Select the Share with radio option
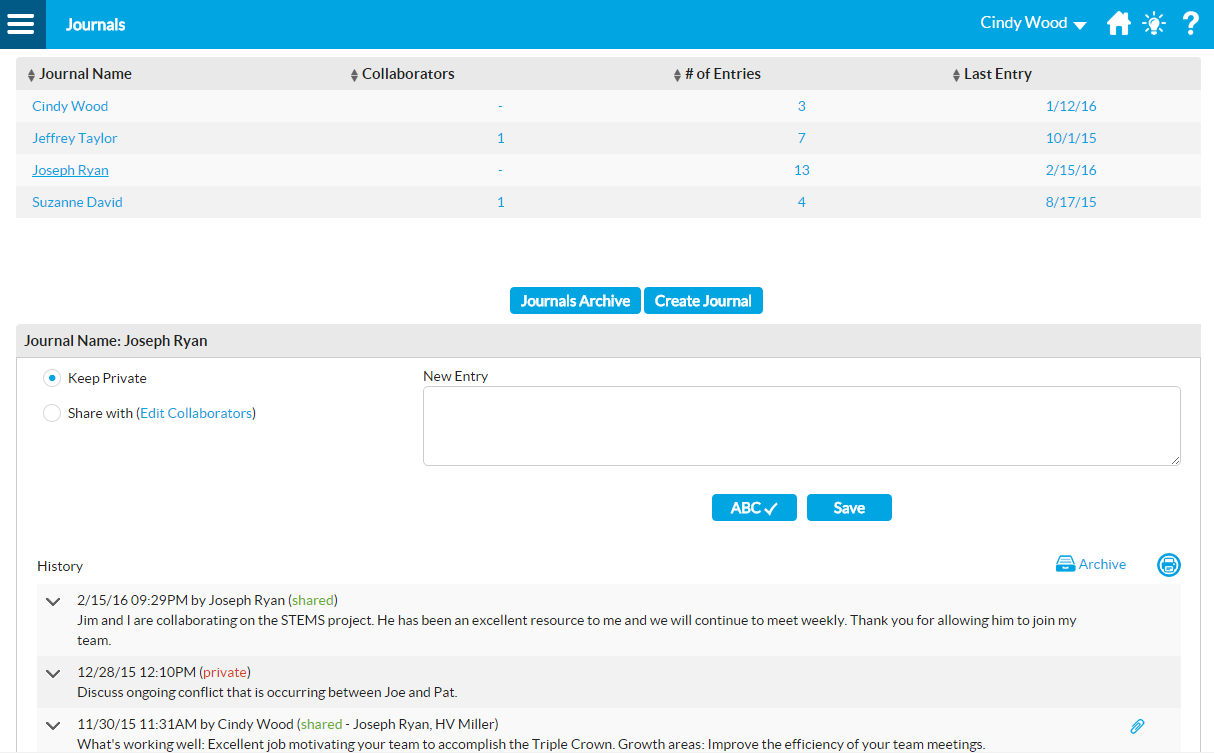1214x753 pixels. coord(52,413)
